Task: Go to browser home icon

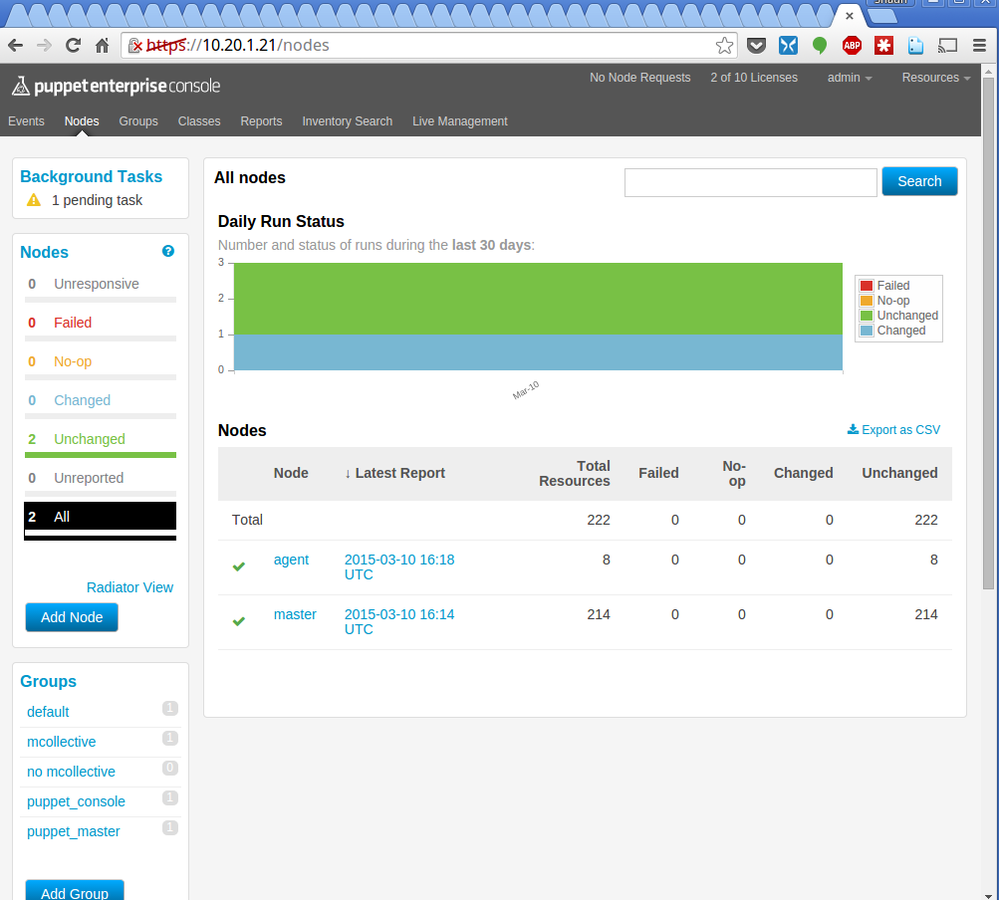Action: pyautogui.click(x=102, y=45)
